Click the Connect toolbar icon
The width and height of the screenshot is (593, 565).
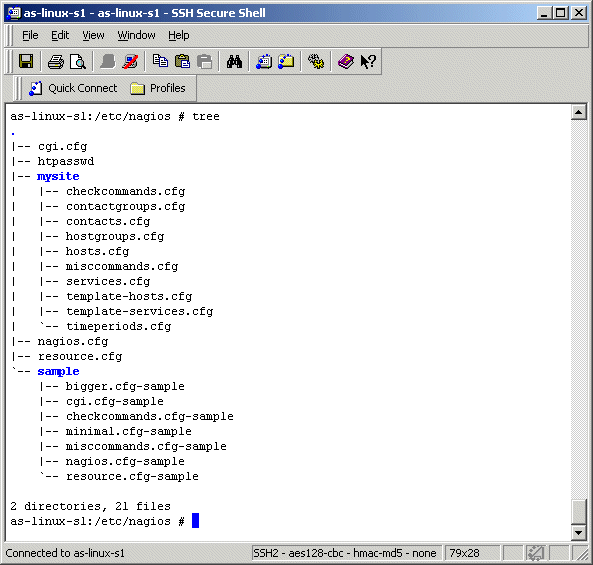click(108, 61)
